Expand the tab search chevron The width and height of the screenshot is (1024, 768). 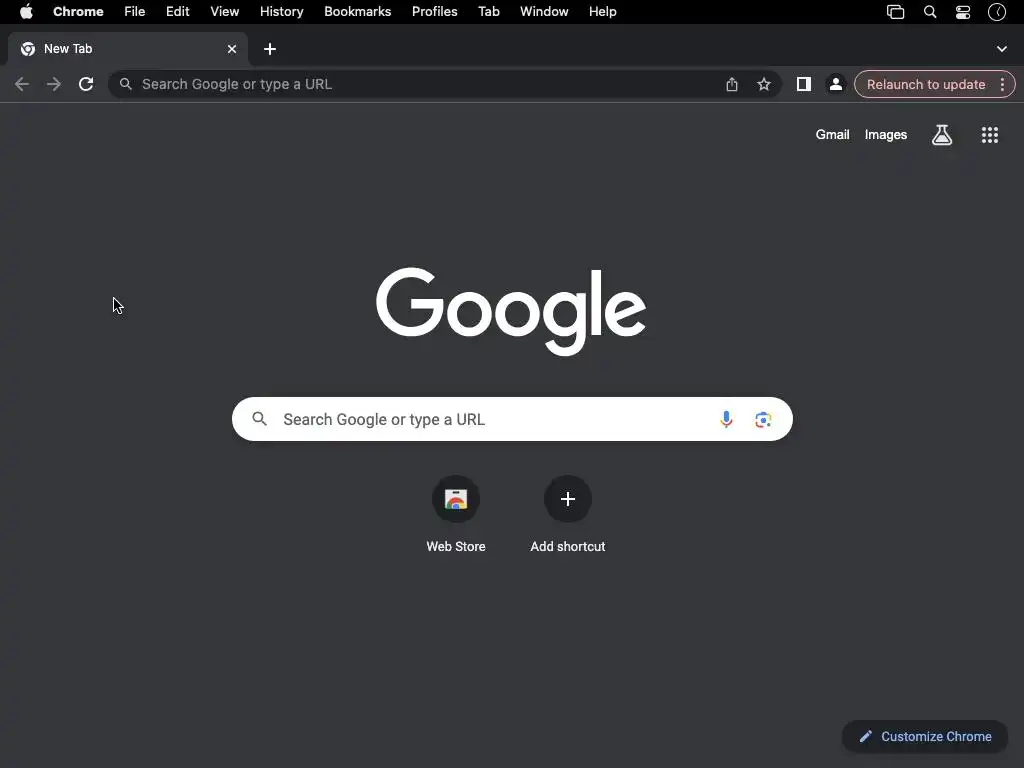(1002, 49)
